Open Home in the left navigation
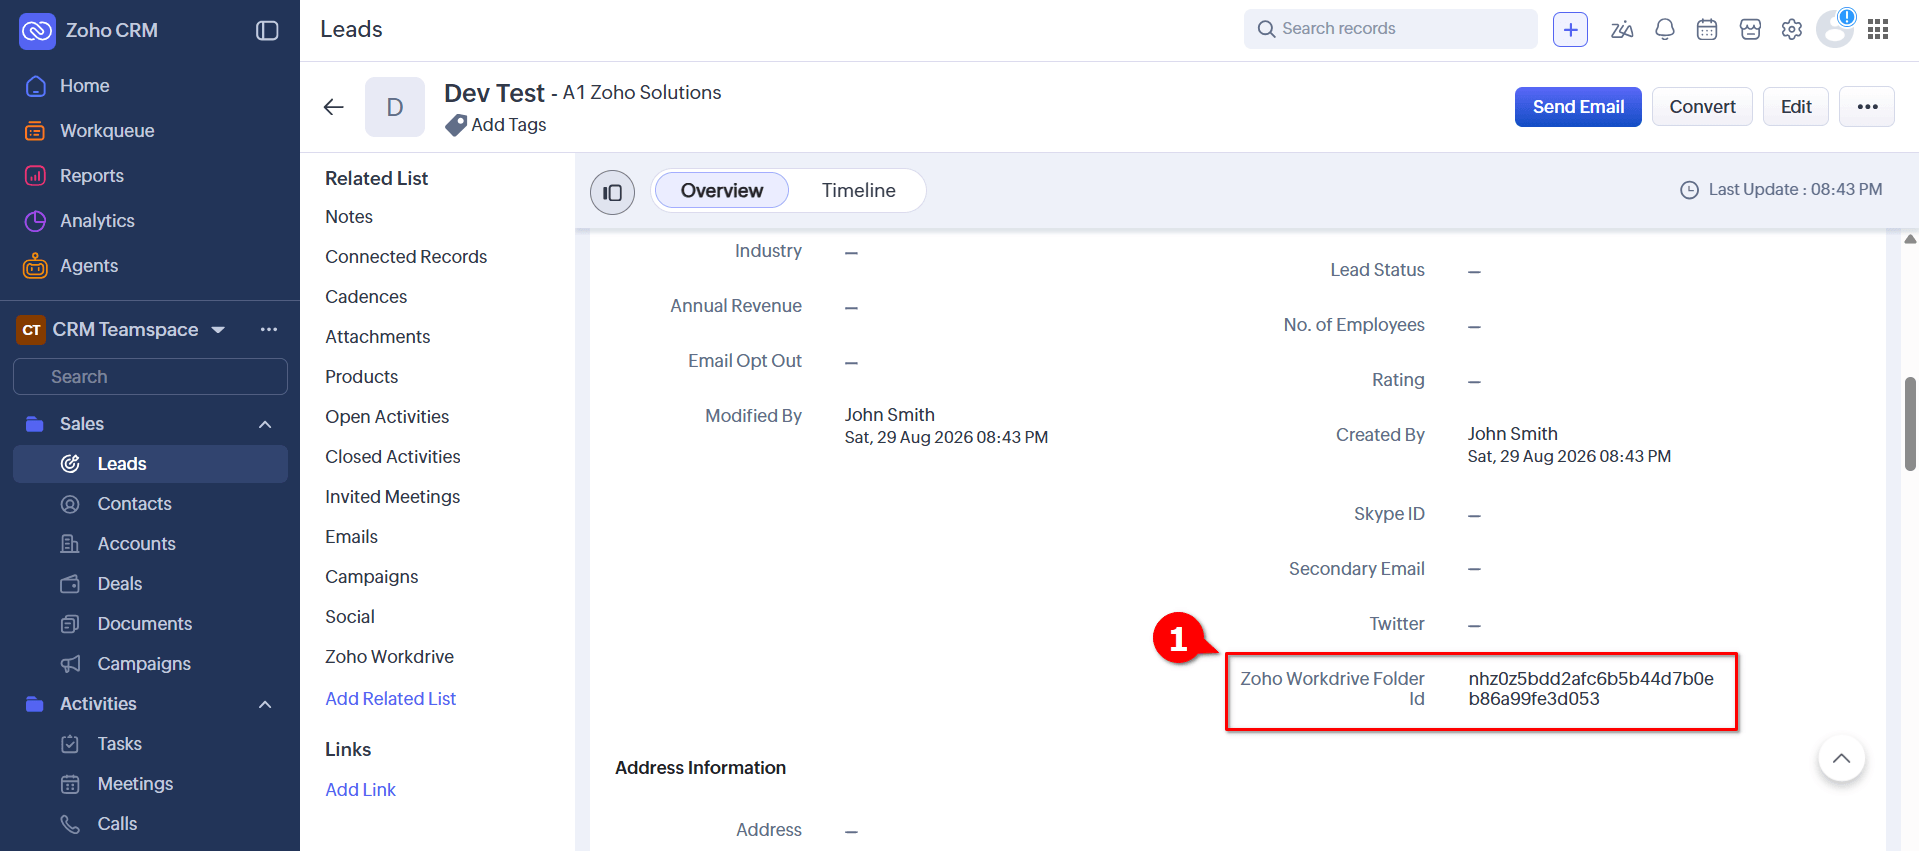The height and width of the screenshot is (851, 1919). coord(85,86)
